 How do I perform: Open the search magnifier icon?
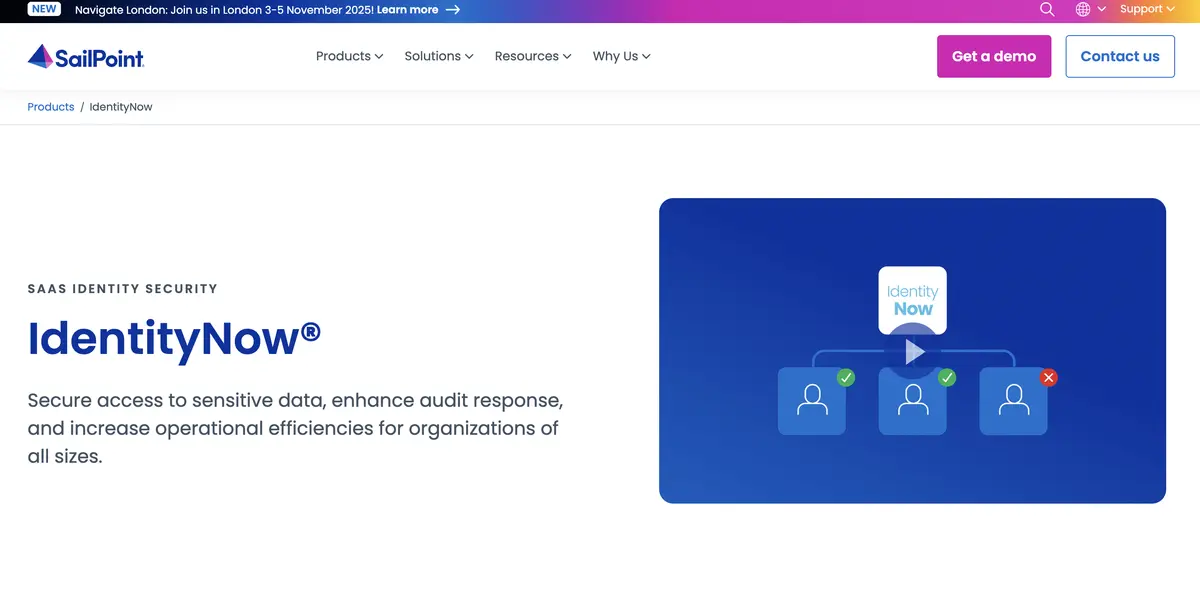pyautogui.click(x=1047, y=9)
